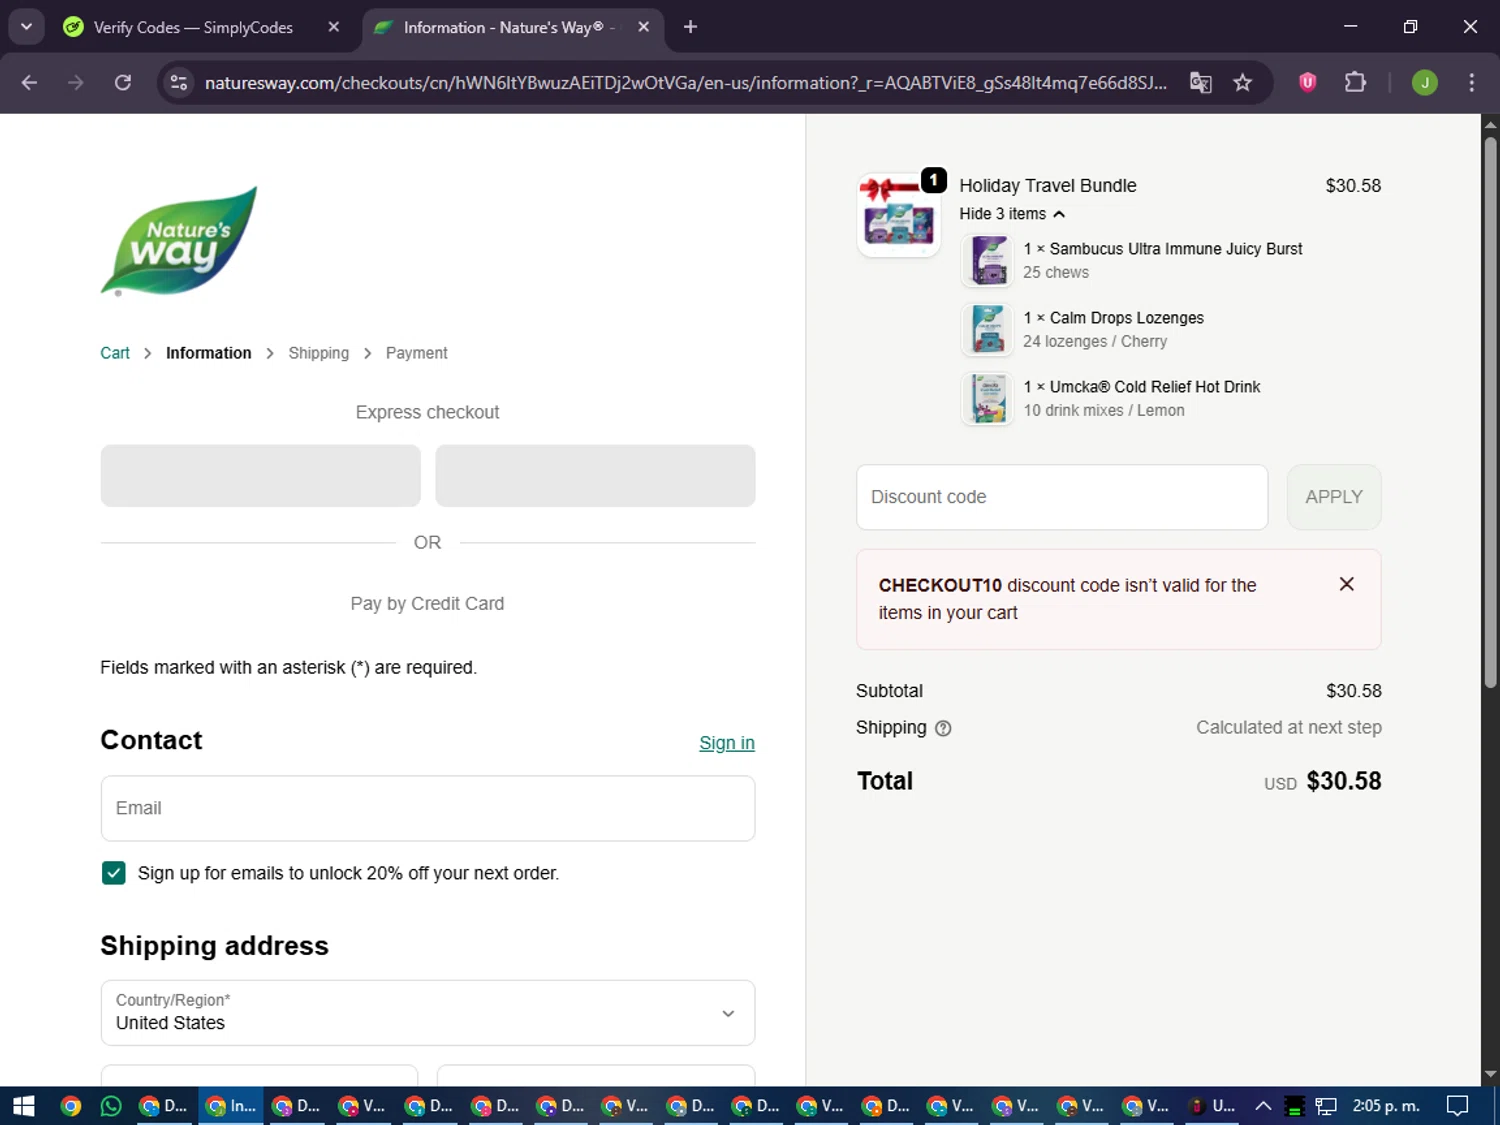Switch to the Verify Codes — SimplyCodes tab
The image size is (1500, 1125).
tap(192, 27)
